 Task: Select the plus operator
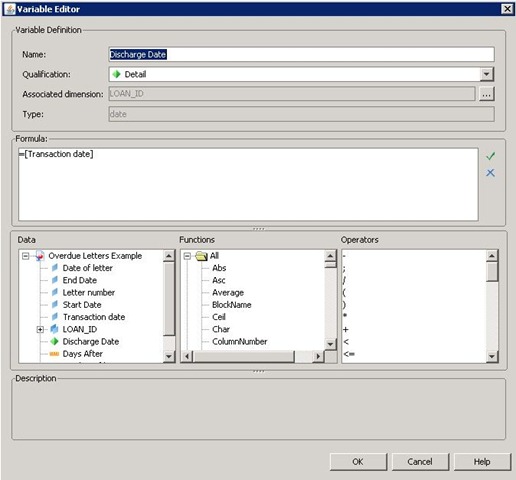click(x=346, y=329)
